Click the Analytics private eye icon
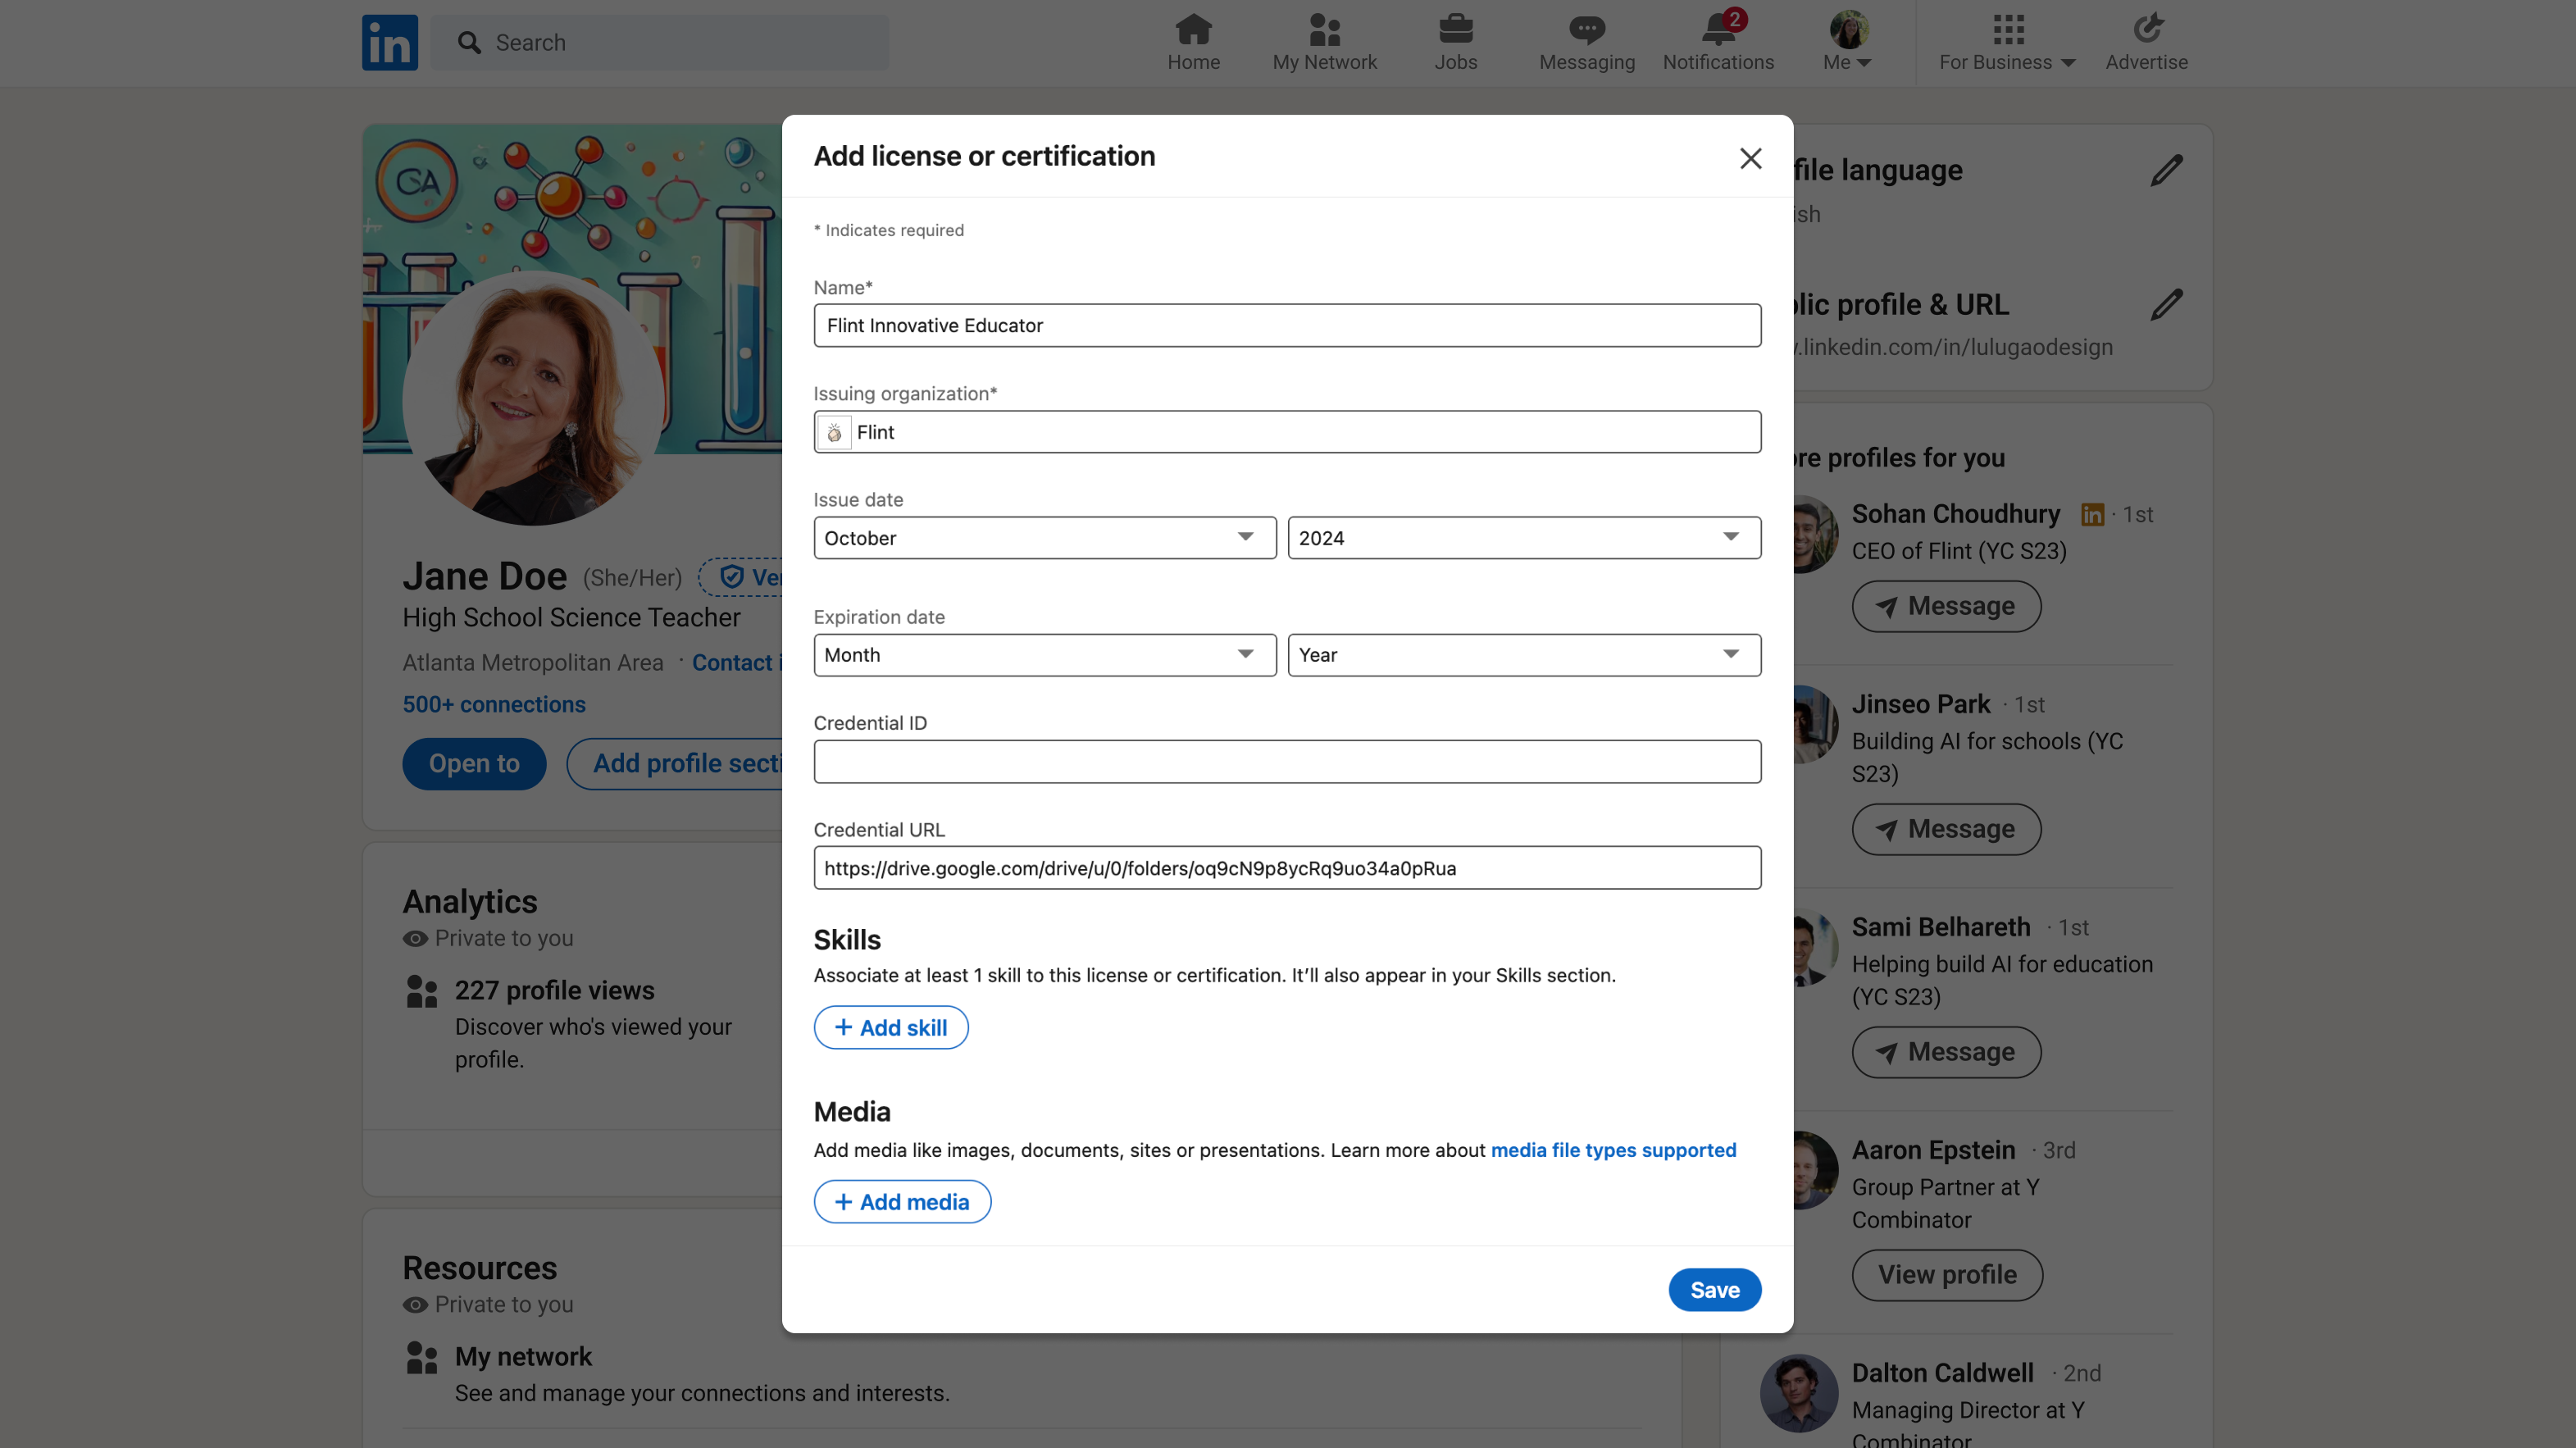 415,939
